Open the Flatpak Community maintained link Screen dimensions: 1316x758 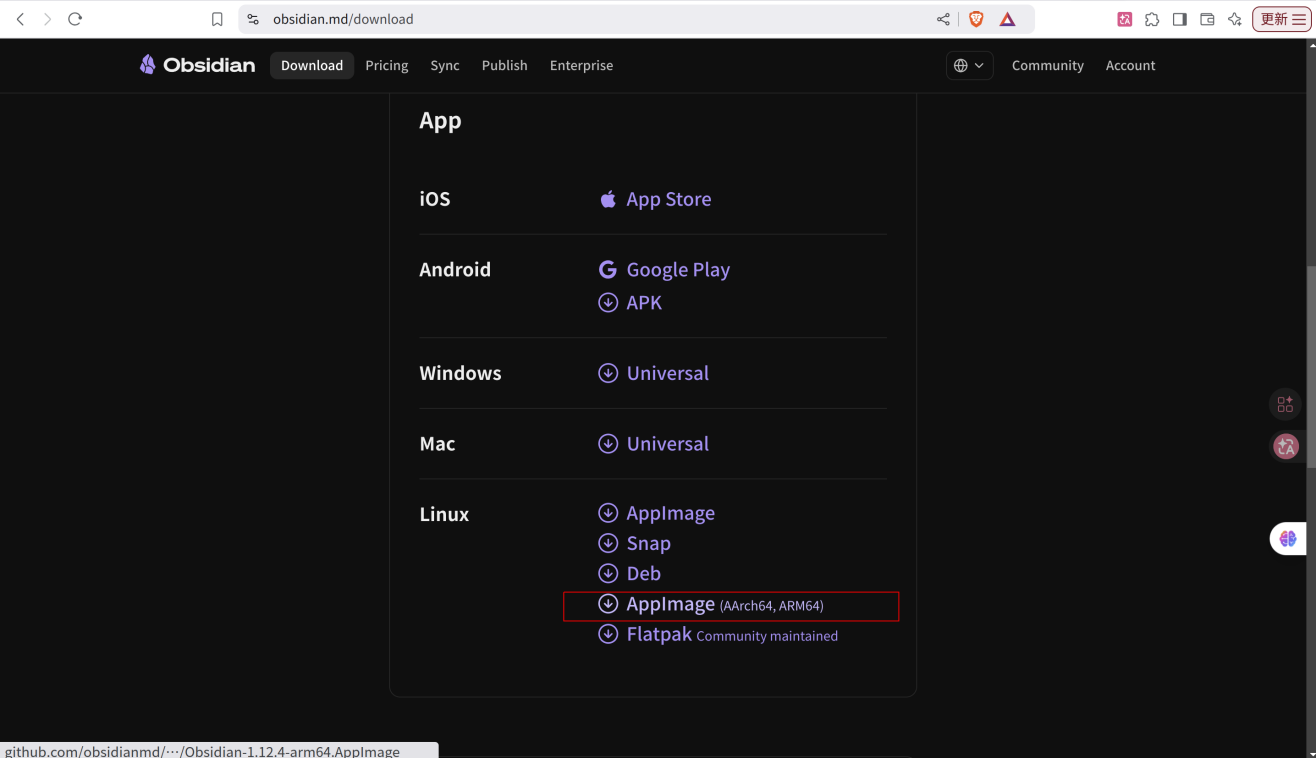point(732,635)
